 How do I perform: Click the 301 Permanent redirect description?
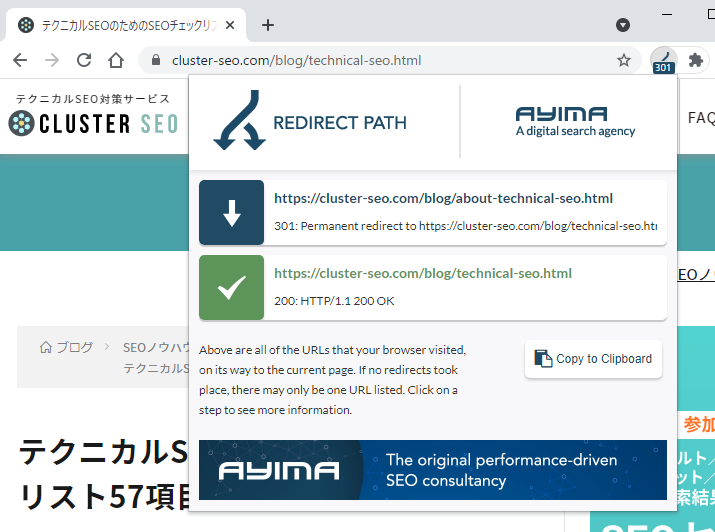click(x=465, y=226)
